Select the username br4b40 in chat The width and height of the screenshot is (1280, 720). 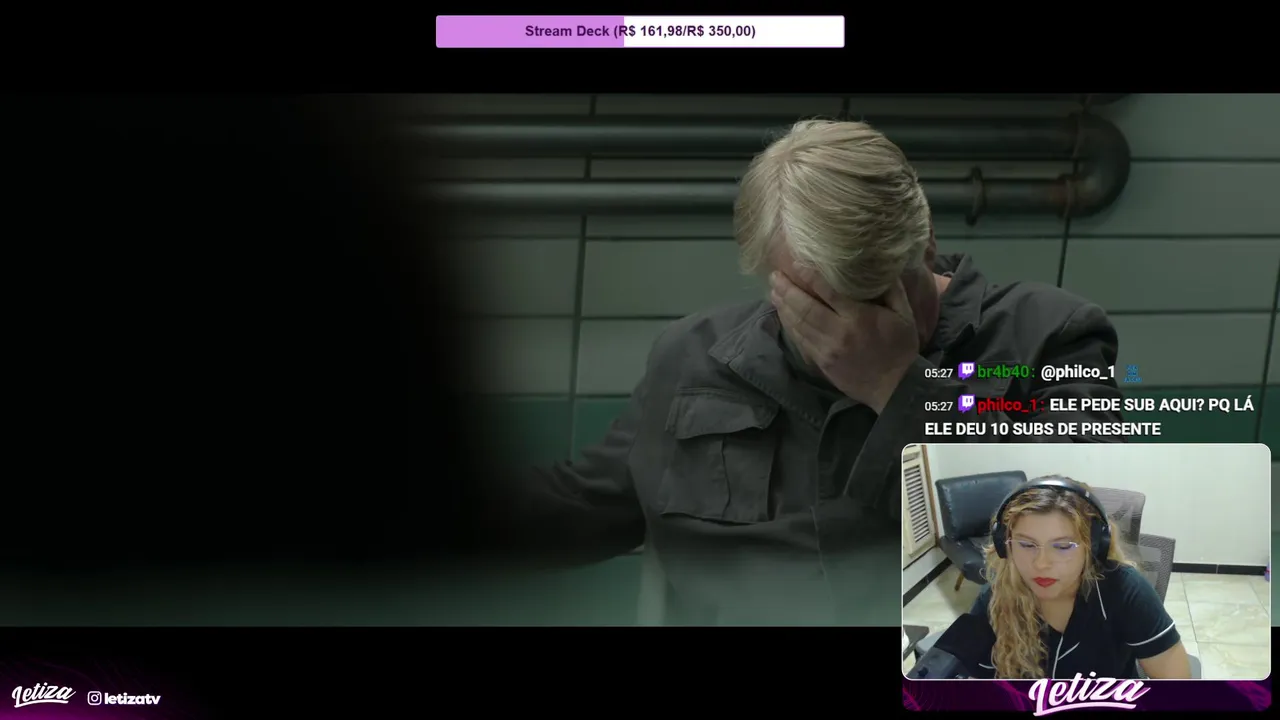[1003, 372]
